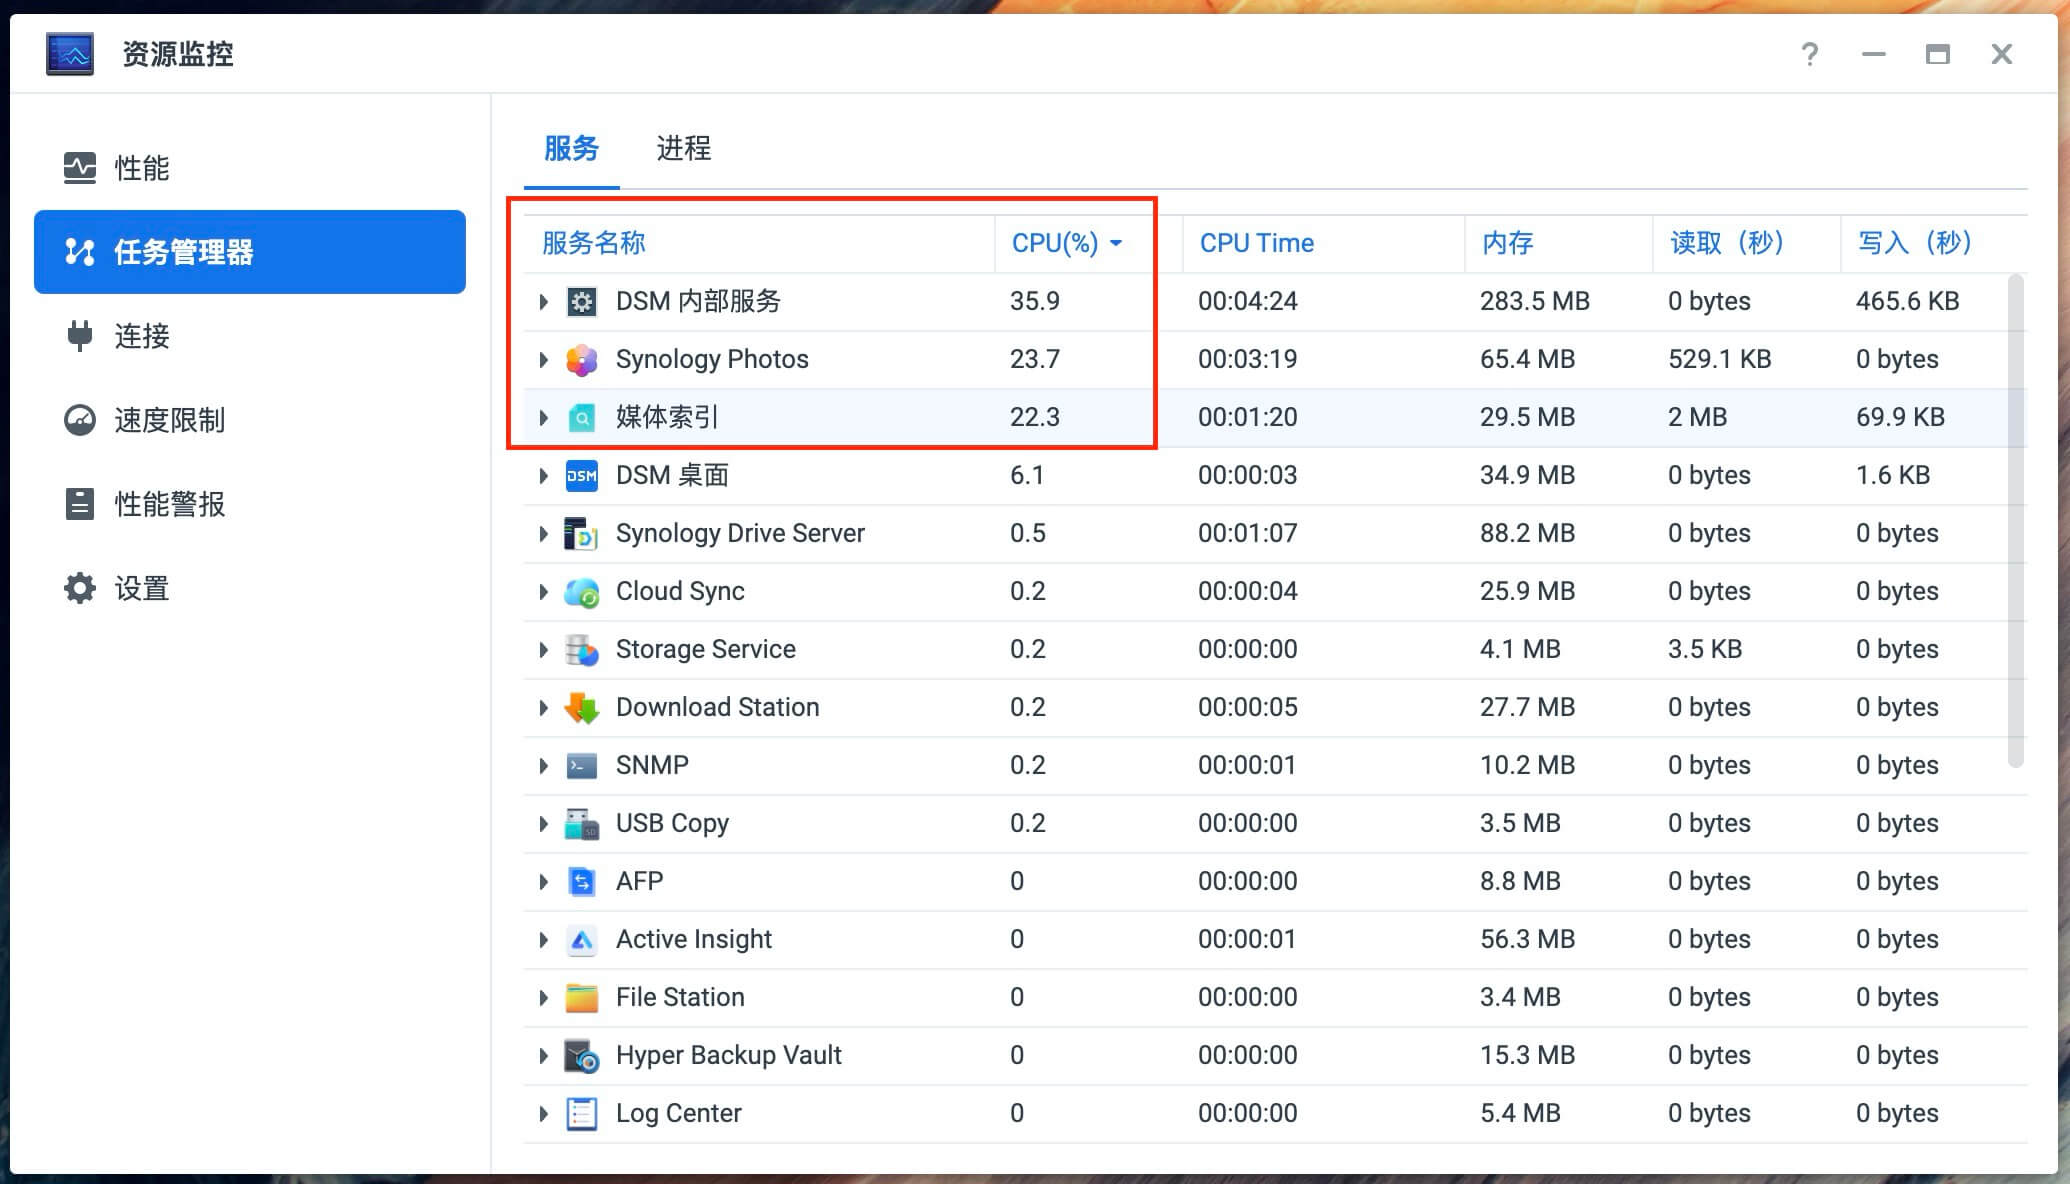This screenshot has width=2070, height=1184.
Task: Click the Hyper Backup Vault icon
Action: pos(582,1055)
